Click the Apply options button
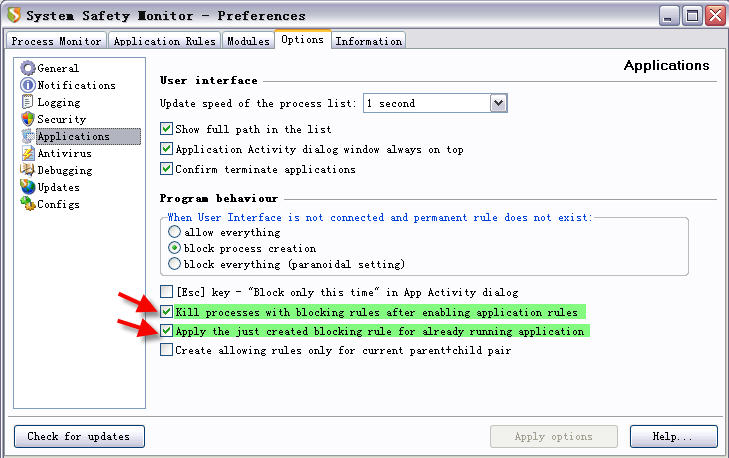 tap(554, 436)
